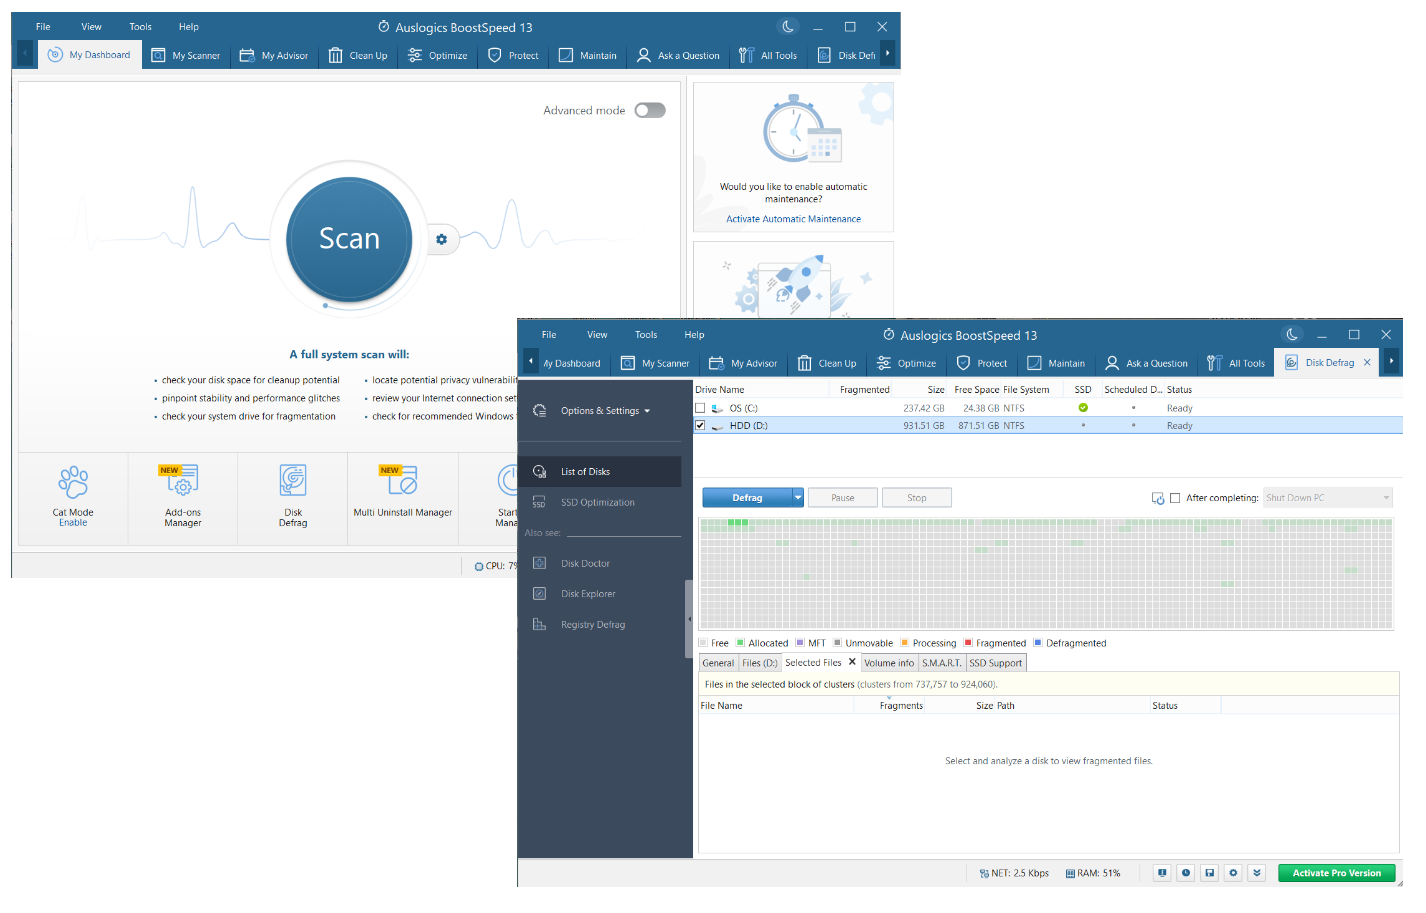This screenshot has width=1426, height=913.
Task: Select List of Disks in sidebar
Action: click(600, 472)
